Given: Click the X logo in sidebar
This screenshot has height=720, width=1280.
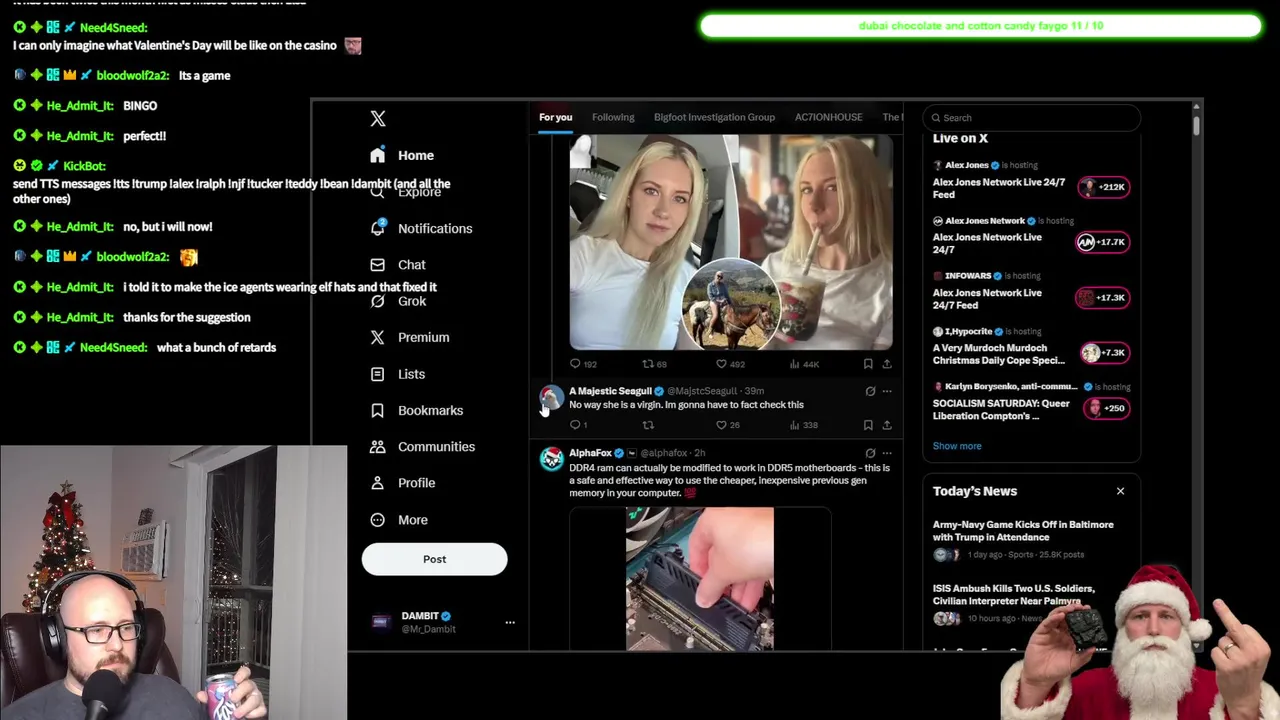Looking at the screenshot, I should [x=378, y=119].
